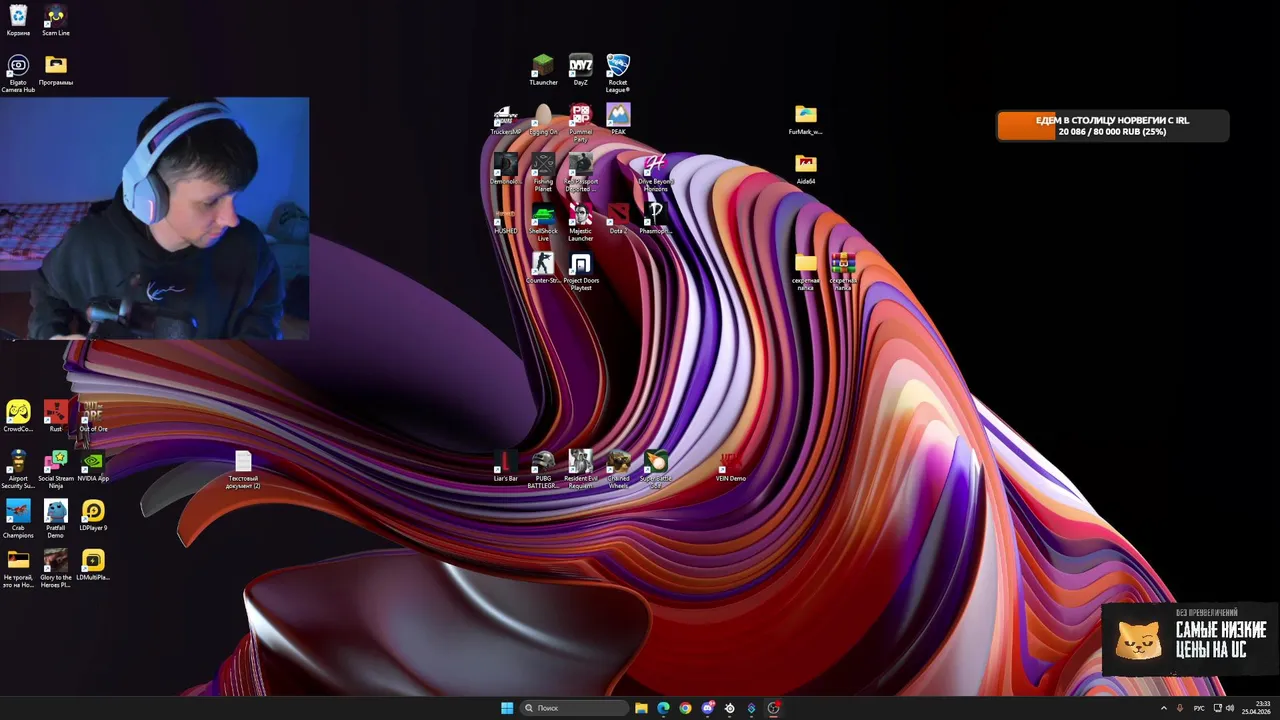
Task: Select the Red Passport Deported shortcut
Action: pos(581,172)
